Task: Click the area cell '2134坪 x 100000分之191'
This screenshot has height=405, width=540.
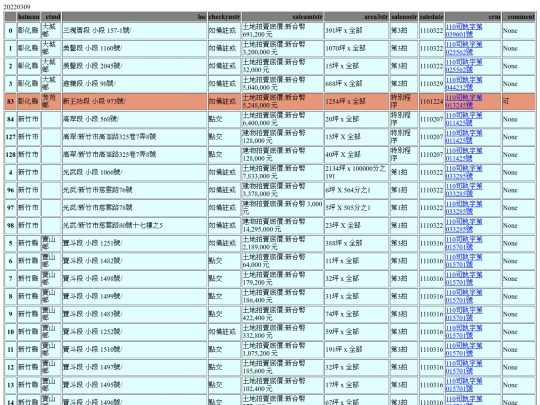Action: coord(356,172)
